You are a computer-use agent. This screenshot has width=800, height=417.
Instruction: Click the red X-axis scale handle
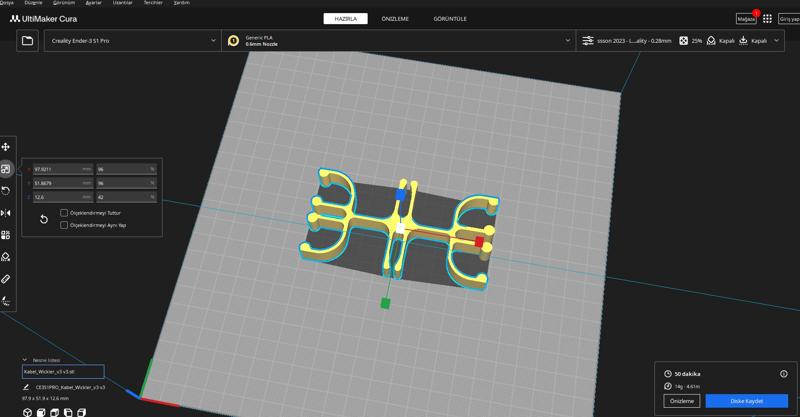point(479,241)
